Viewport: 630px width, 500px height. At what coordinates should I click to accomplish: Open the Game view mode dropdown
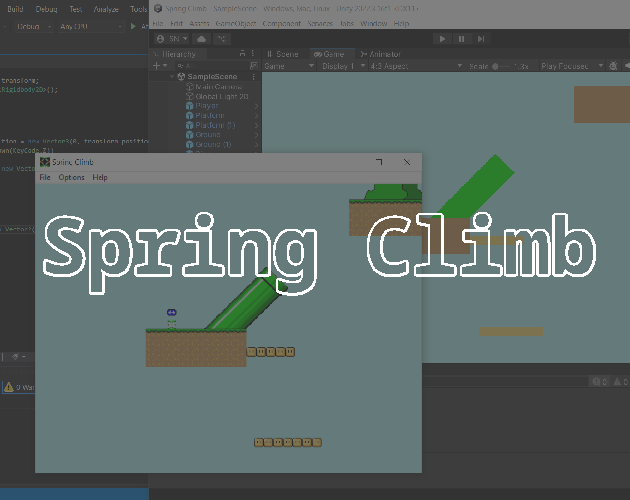(x=289, y=66)
